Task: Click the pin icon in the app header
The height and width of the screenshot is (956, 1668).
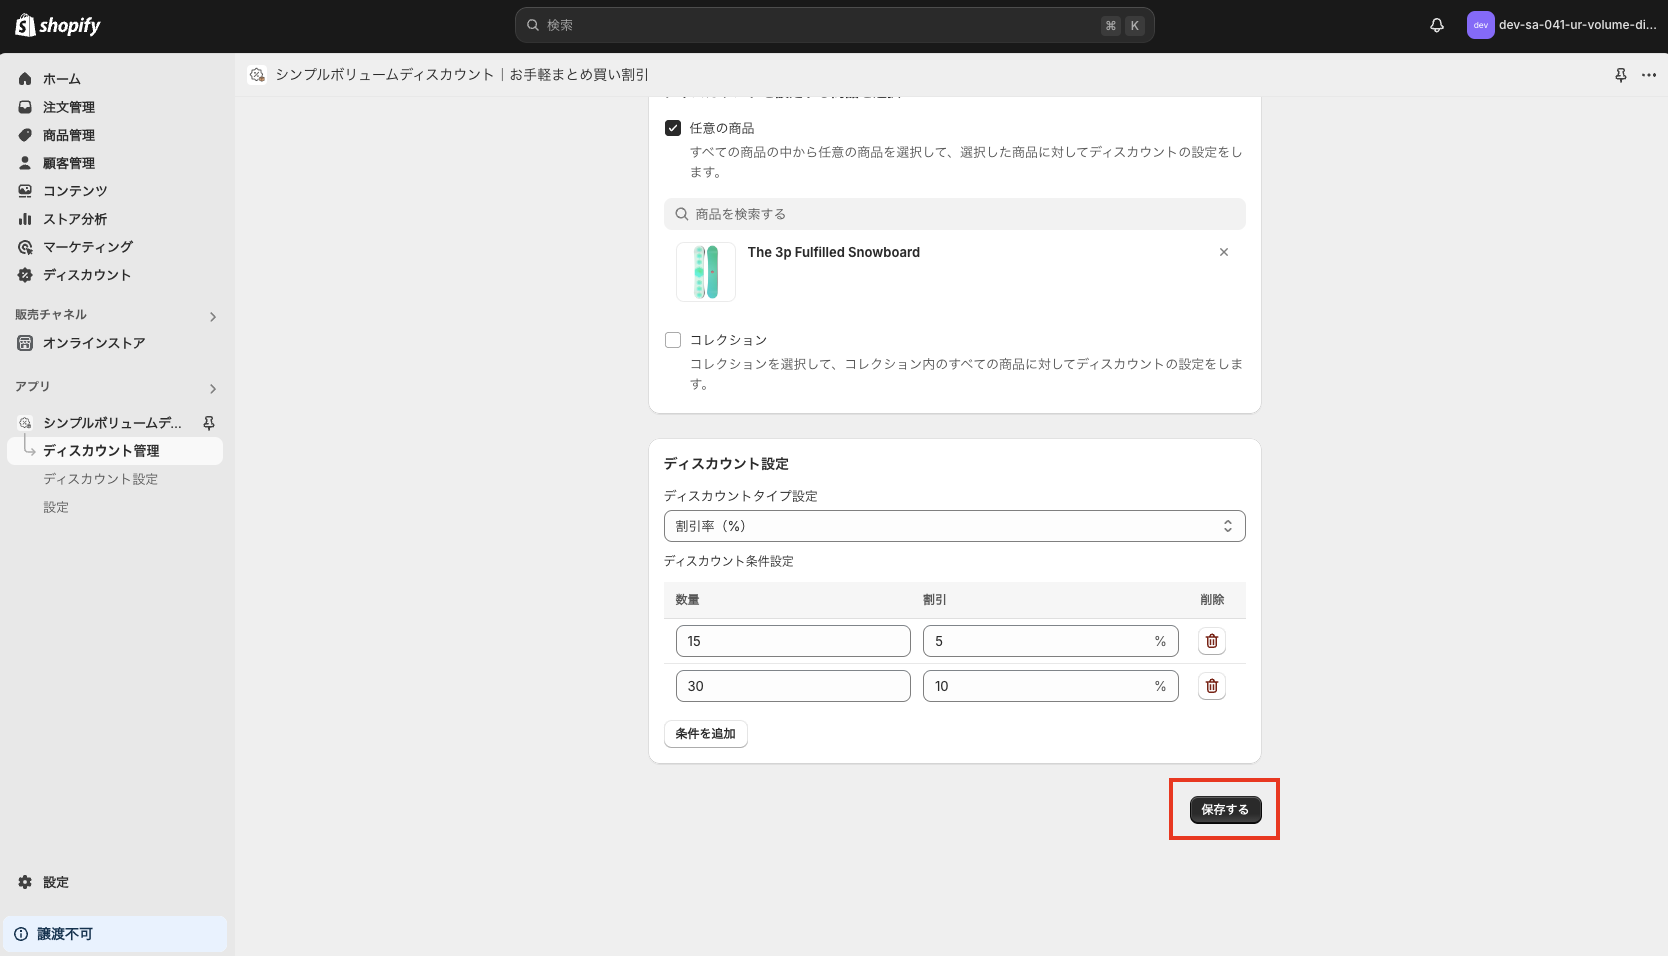Action: pos(1621,75)
